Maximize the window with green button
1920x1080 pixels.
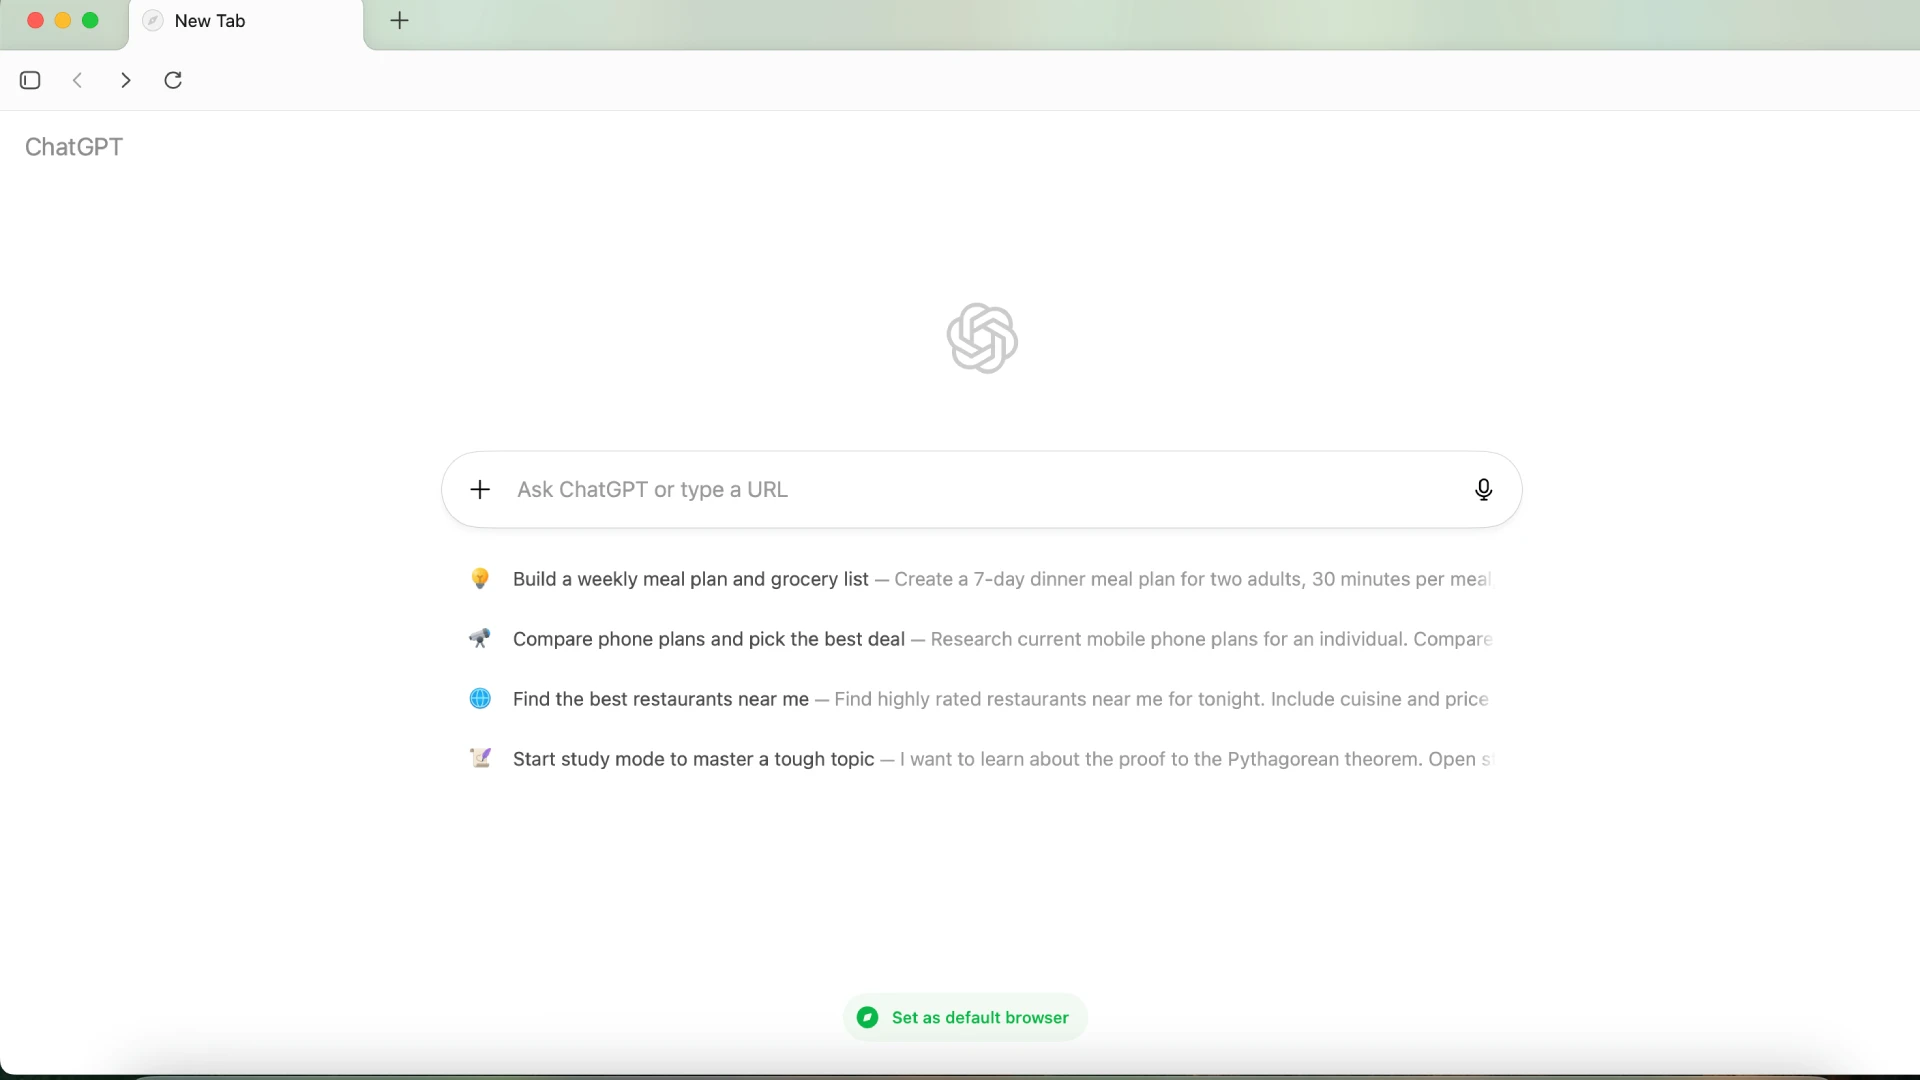(90, 20)
